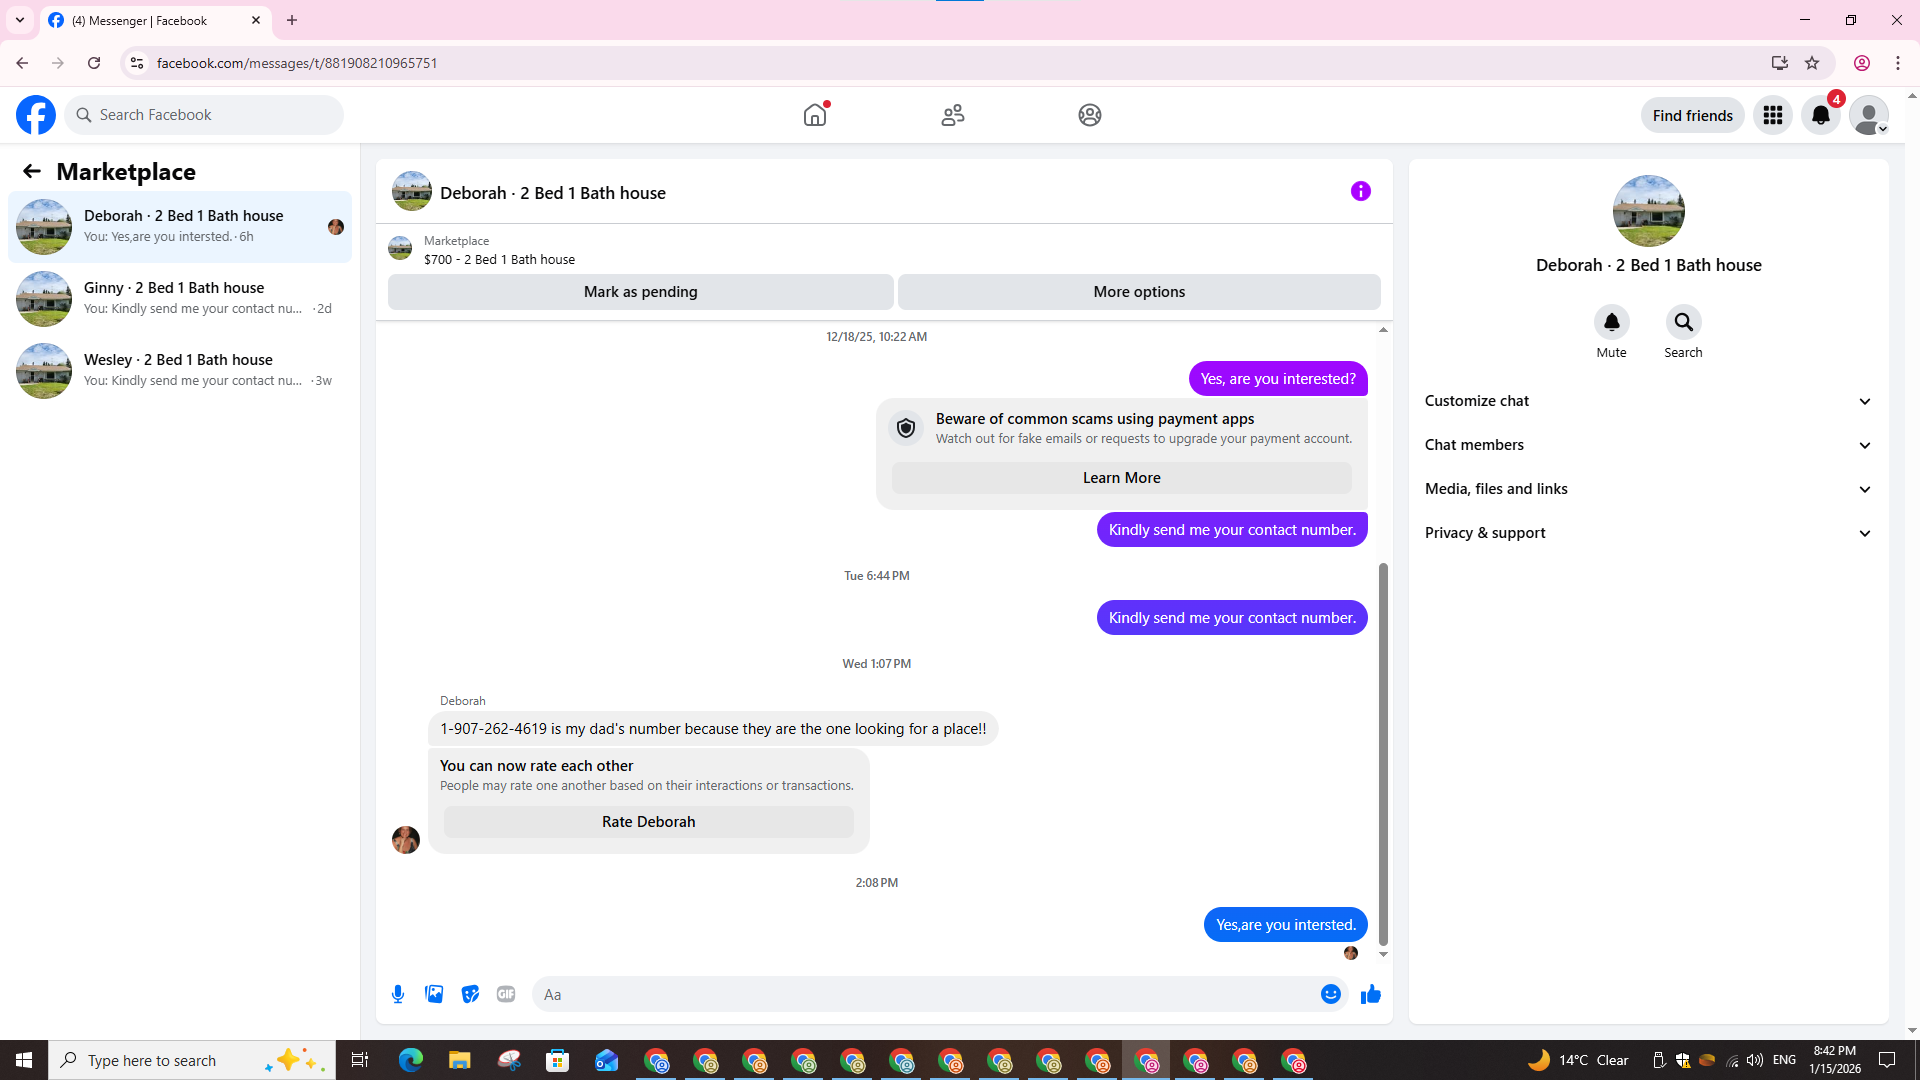Open the emoji picker in message box
Image resolution: width=1920 pixels, height=1080 pixels.
coord(1330,994)
